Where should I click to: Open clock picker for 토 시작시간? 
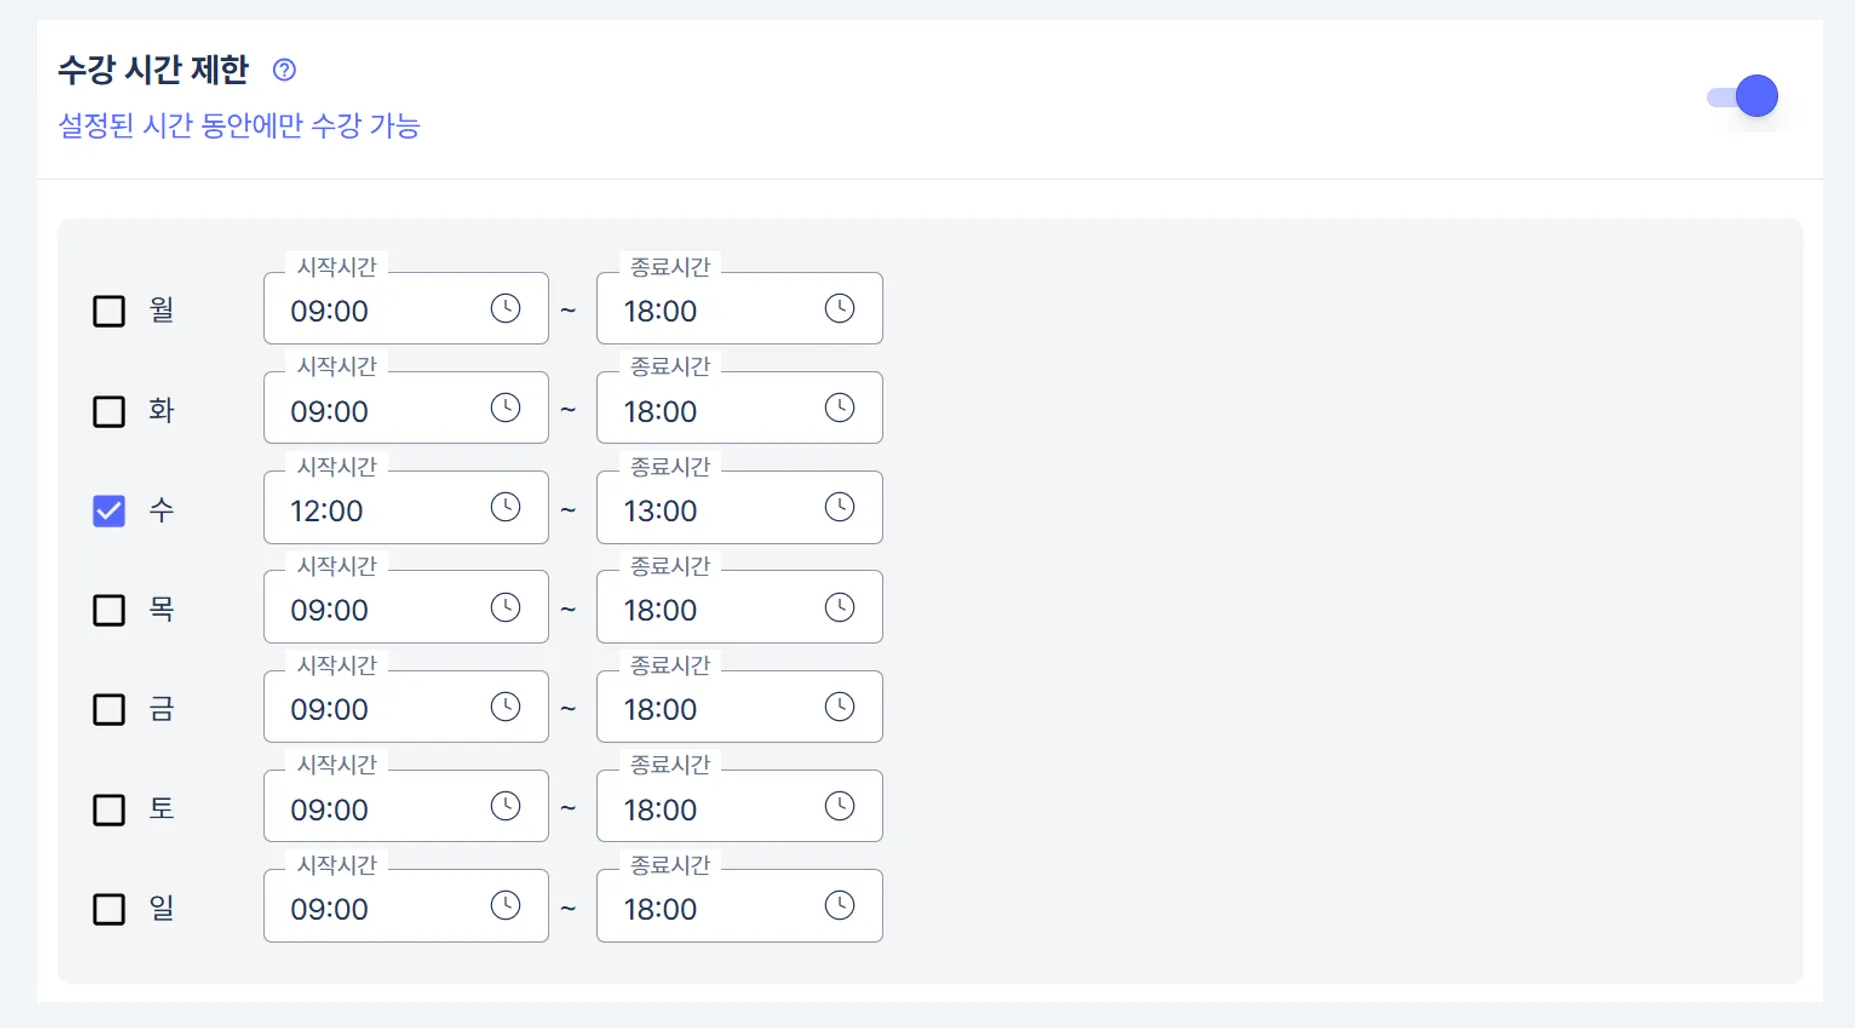tap(505, 806)
